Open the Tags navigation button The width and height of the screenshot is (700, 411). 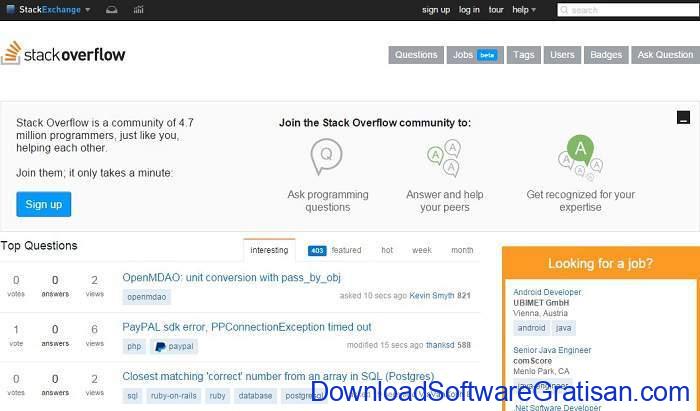(x=524, y=55)
